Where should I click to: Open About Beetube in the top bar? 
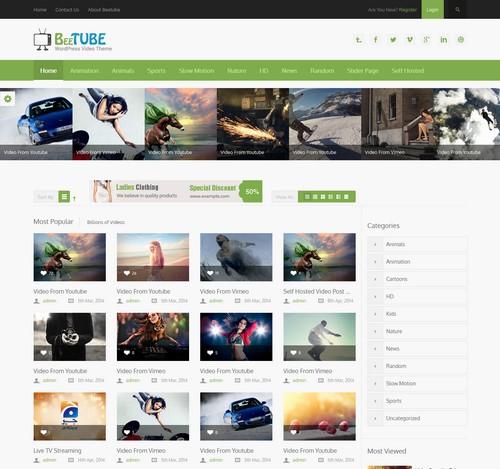coord(104,10)
